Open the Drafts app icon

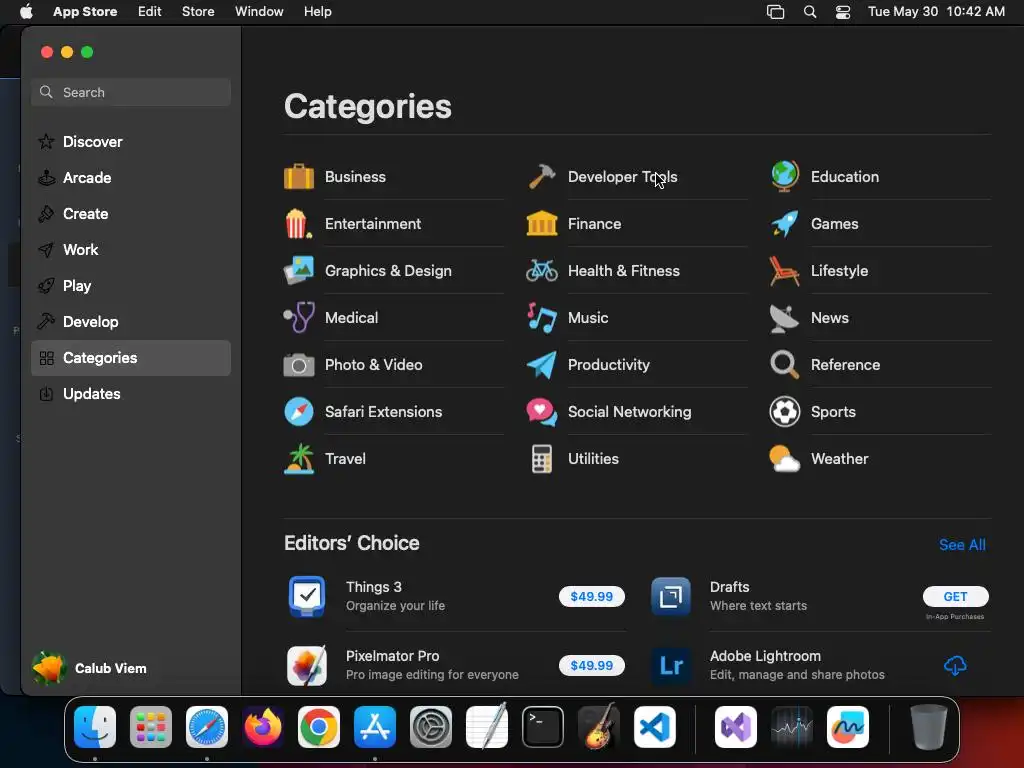point(671,596)
